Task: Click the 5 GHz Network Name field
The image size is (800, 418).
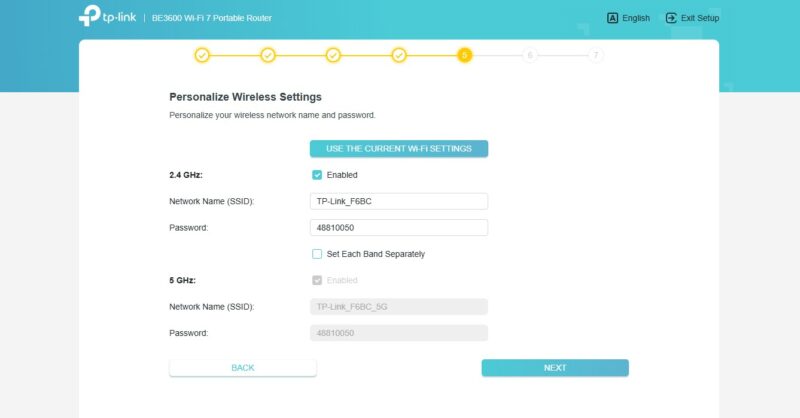Action: (399, 307)
